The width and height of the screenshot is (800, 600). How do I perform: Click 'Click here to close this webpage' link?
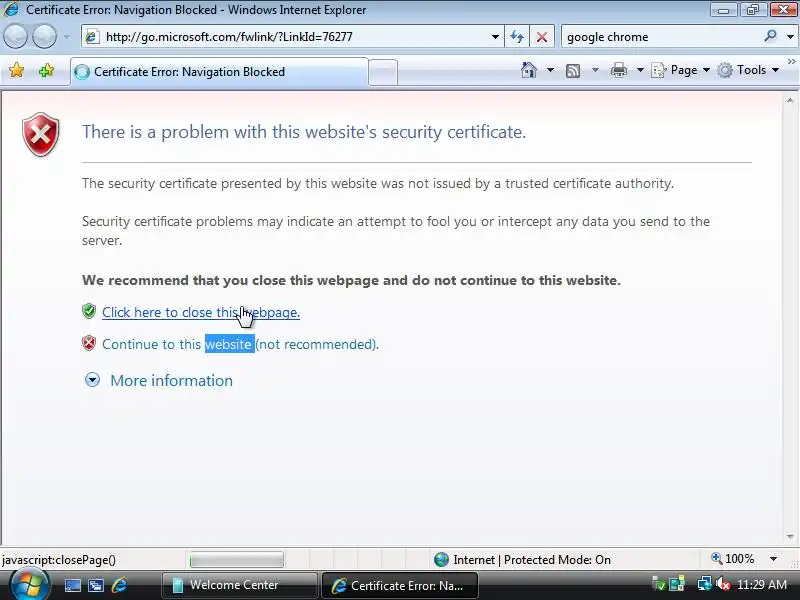click(201, 312)
